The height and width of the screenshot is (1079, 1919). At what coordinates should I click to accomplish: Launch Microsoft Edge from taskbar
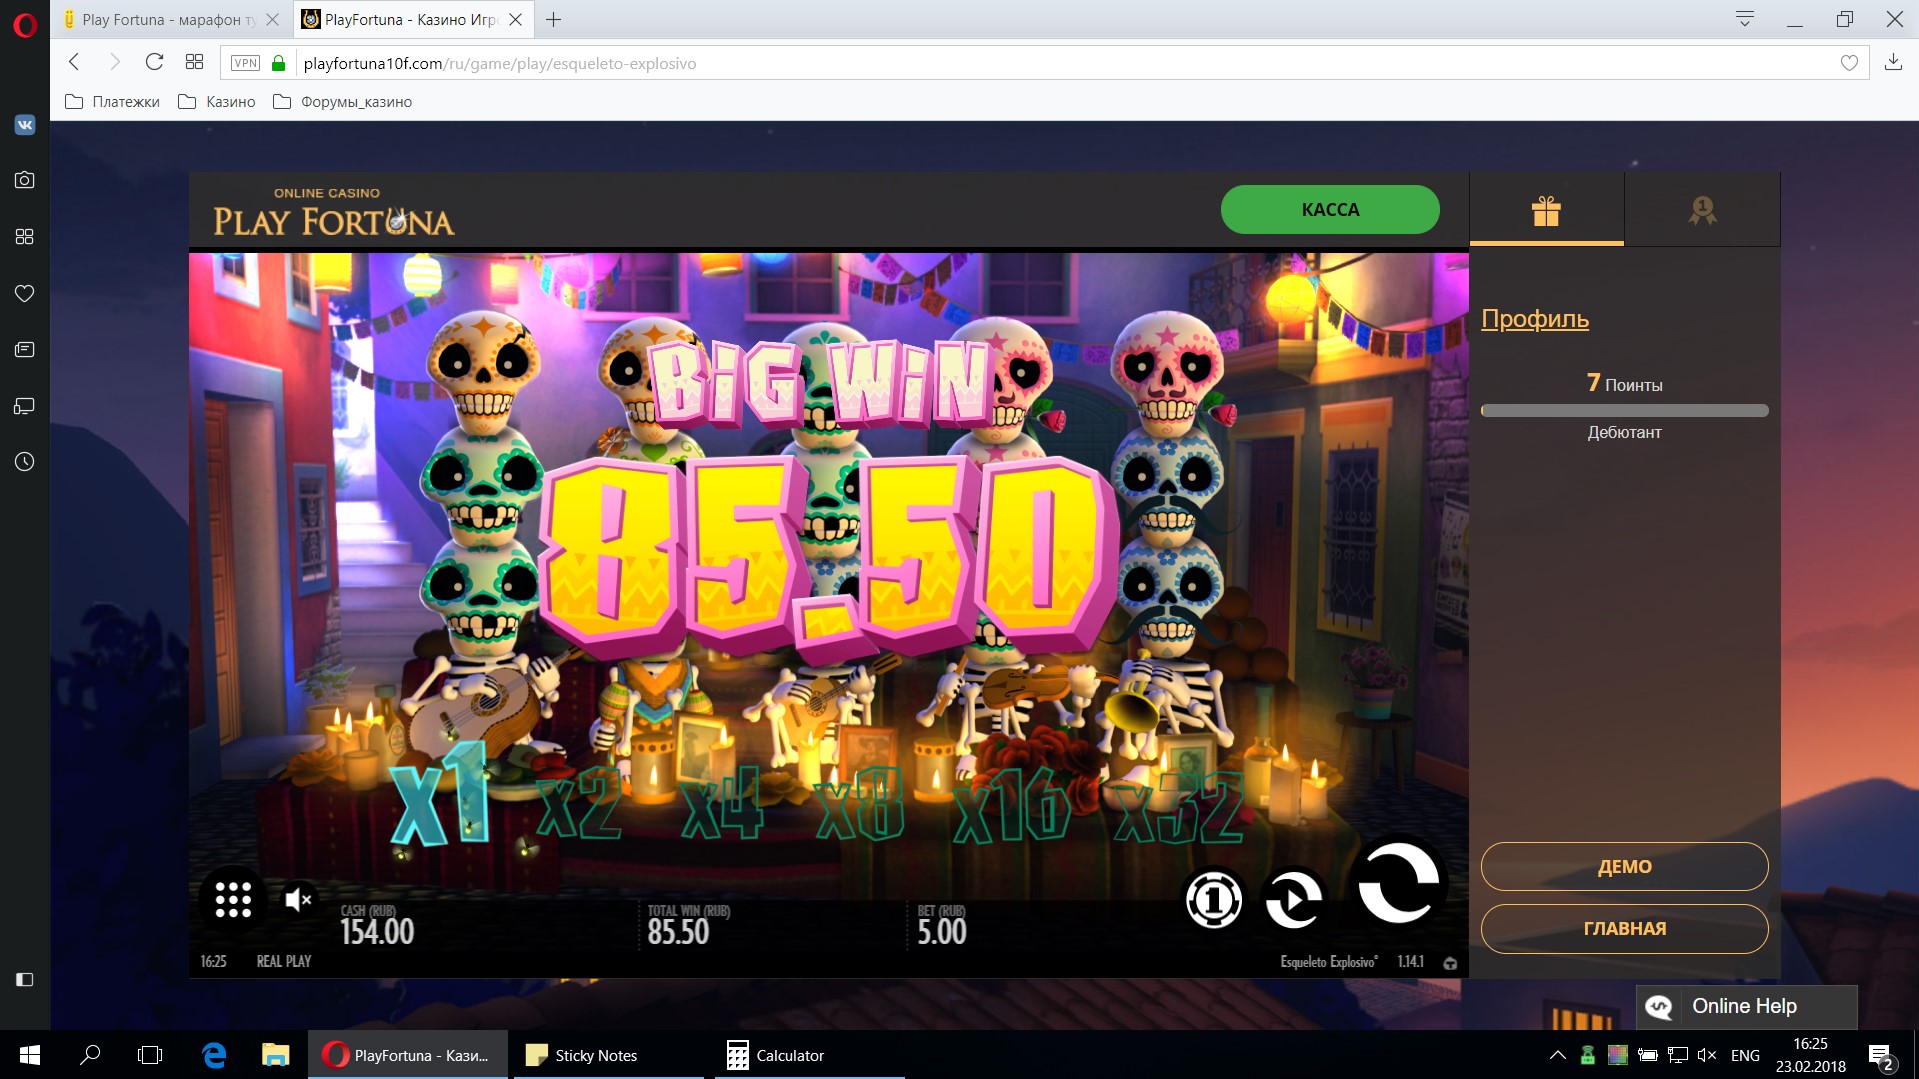[x=214, y=1055]
